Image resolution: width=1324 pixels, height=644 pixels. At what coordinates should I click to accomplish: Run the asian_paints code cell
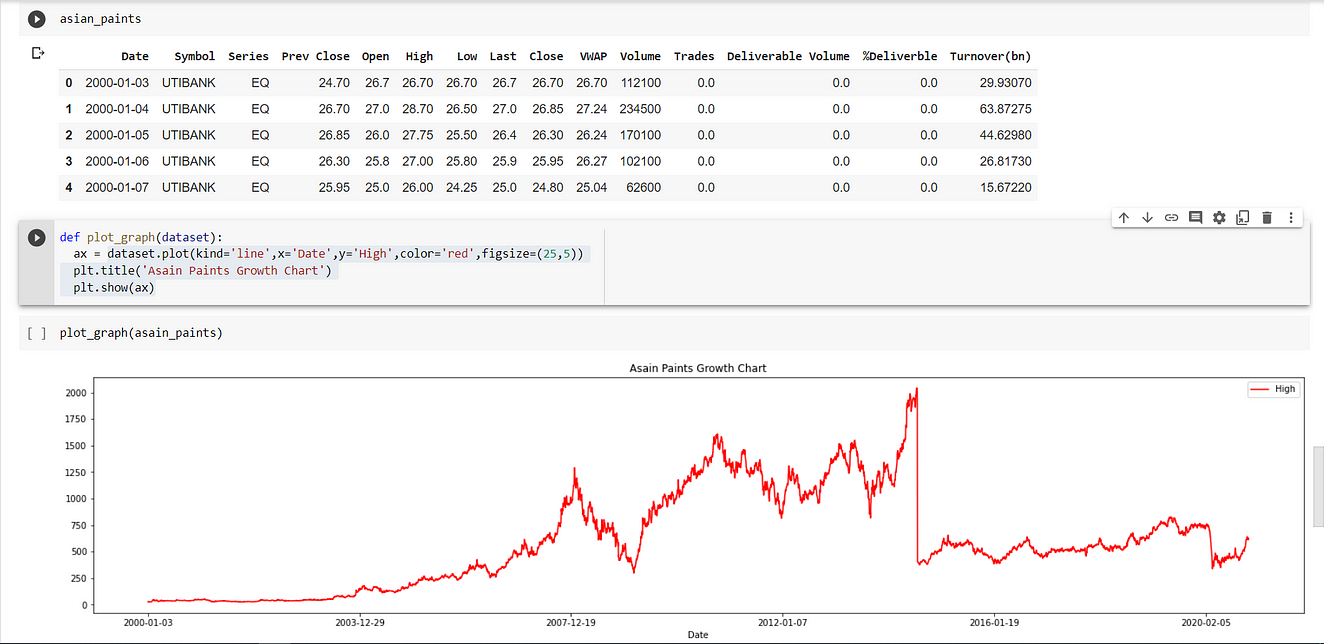pyautogui.click(x=37, y=19)
